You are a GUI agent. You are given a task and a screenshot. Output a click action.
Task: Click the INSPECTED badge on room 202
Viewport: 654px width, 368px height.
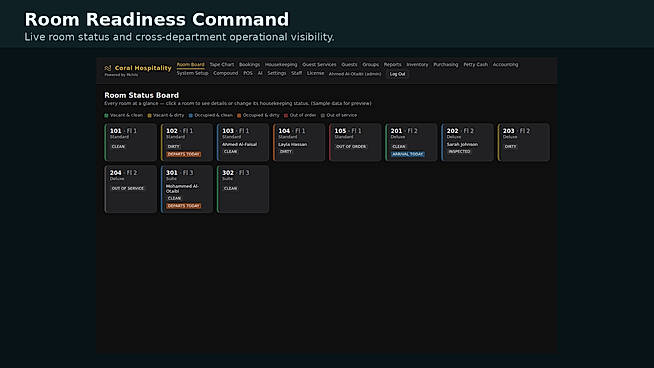[x=459, y=152]
